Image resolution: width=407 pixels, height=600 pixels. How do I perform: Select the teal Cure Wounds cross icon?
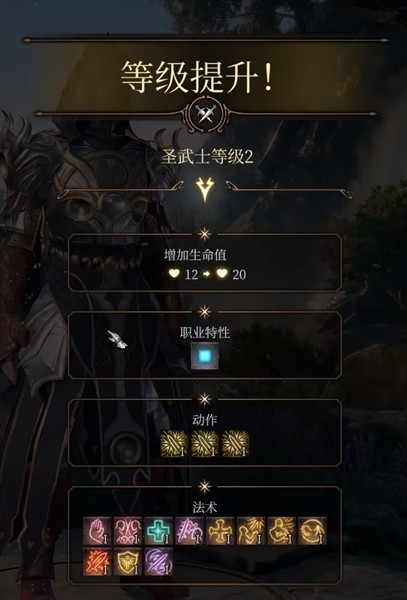tap(158, 531)
